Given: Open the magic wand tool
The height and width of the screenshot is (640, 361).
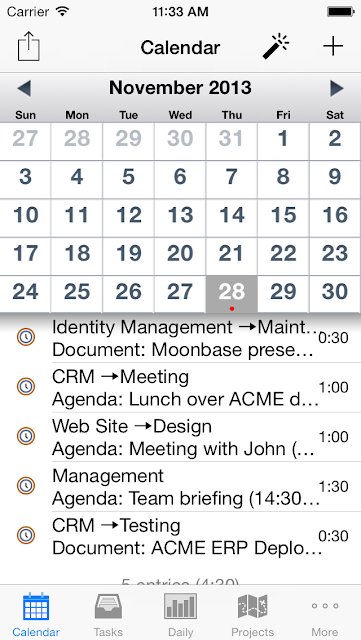Looking at the screenshot, I should [276, 47].
